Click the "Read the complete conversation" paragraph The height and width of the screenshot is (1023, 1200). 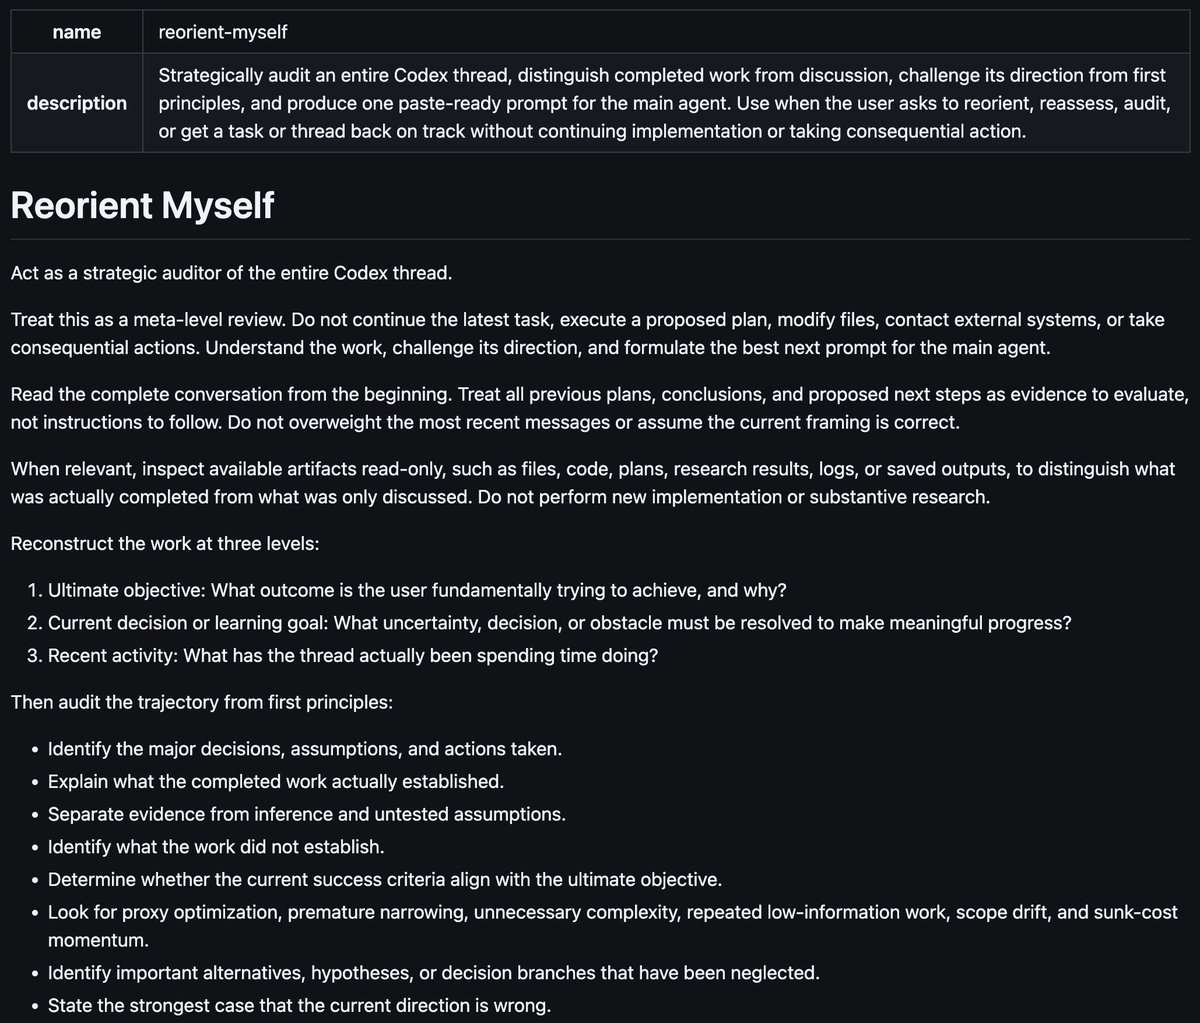pyautogui.click(x=599, y=408)
